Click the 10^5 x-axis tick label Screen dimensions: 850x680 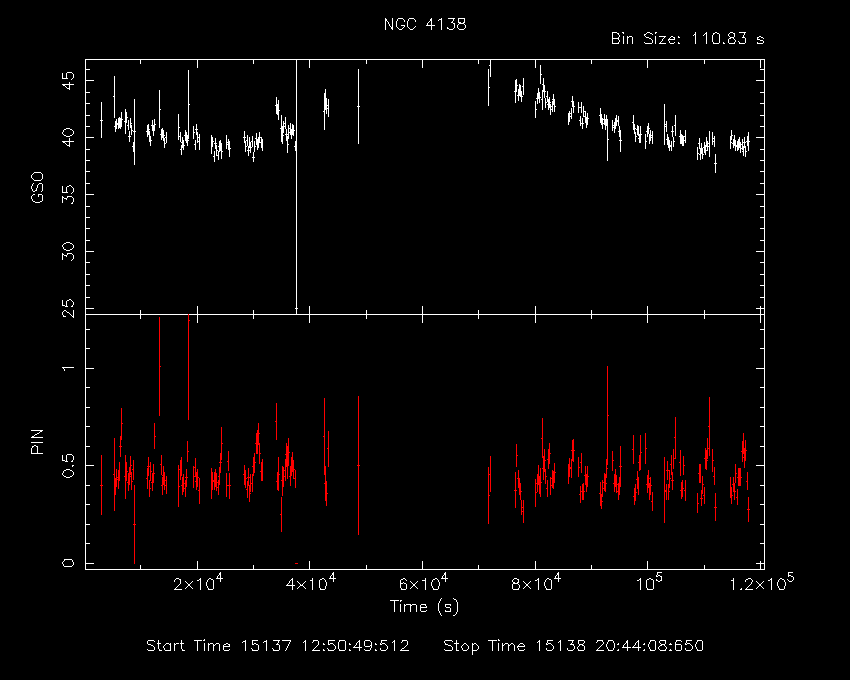coord(648,582)
